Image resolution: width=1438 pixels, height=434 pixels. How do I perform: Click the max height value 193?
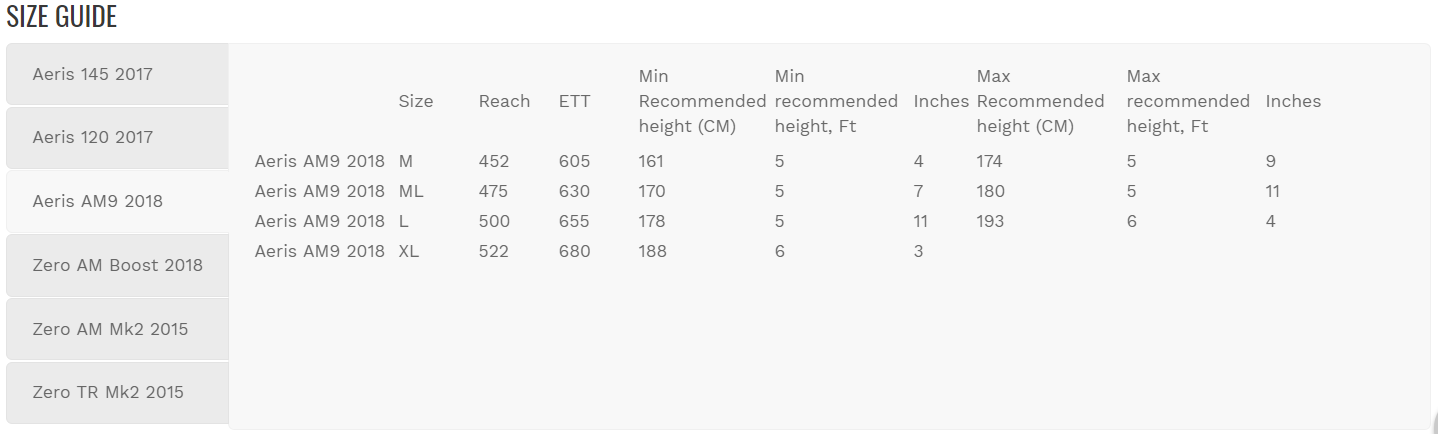[x=991, y=221]
